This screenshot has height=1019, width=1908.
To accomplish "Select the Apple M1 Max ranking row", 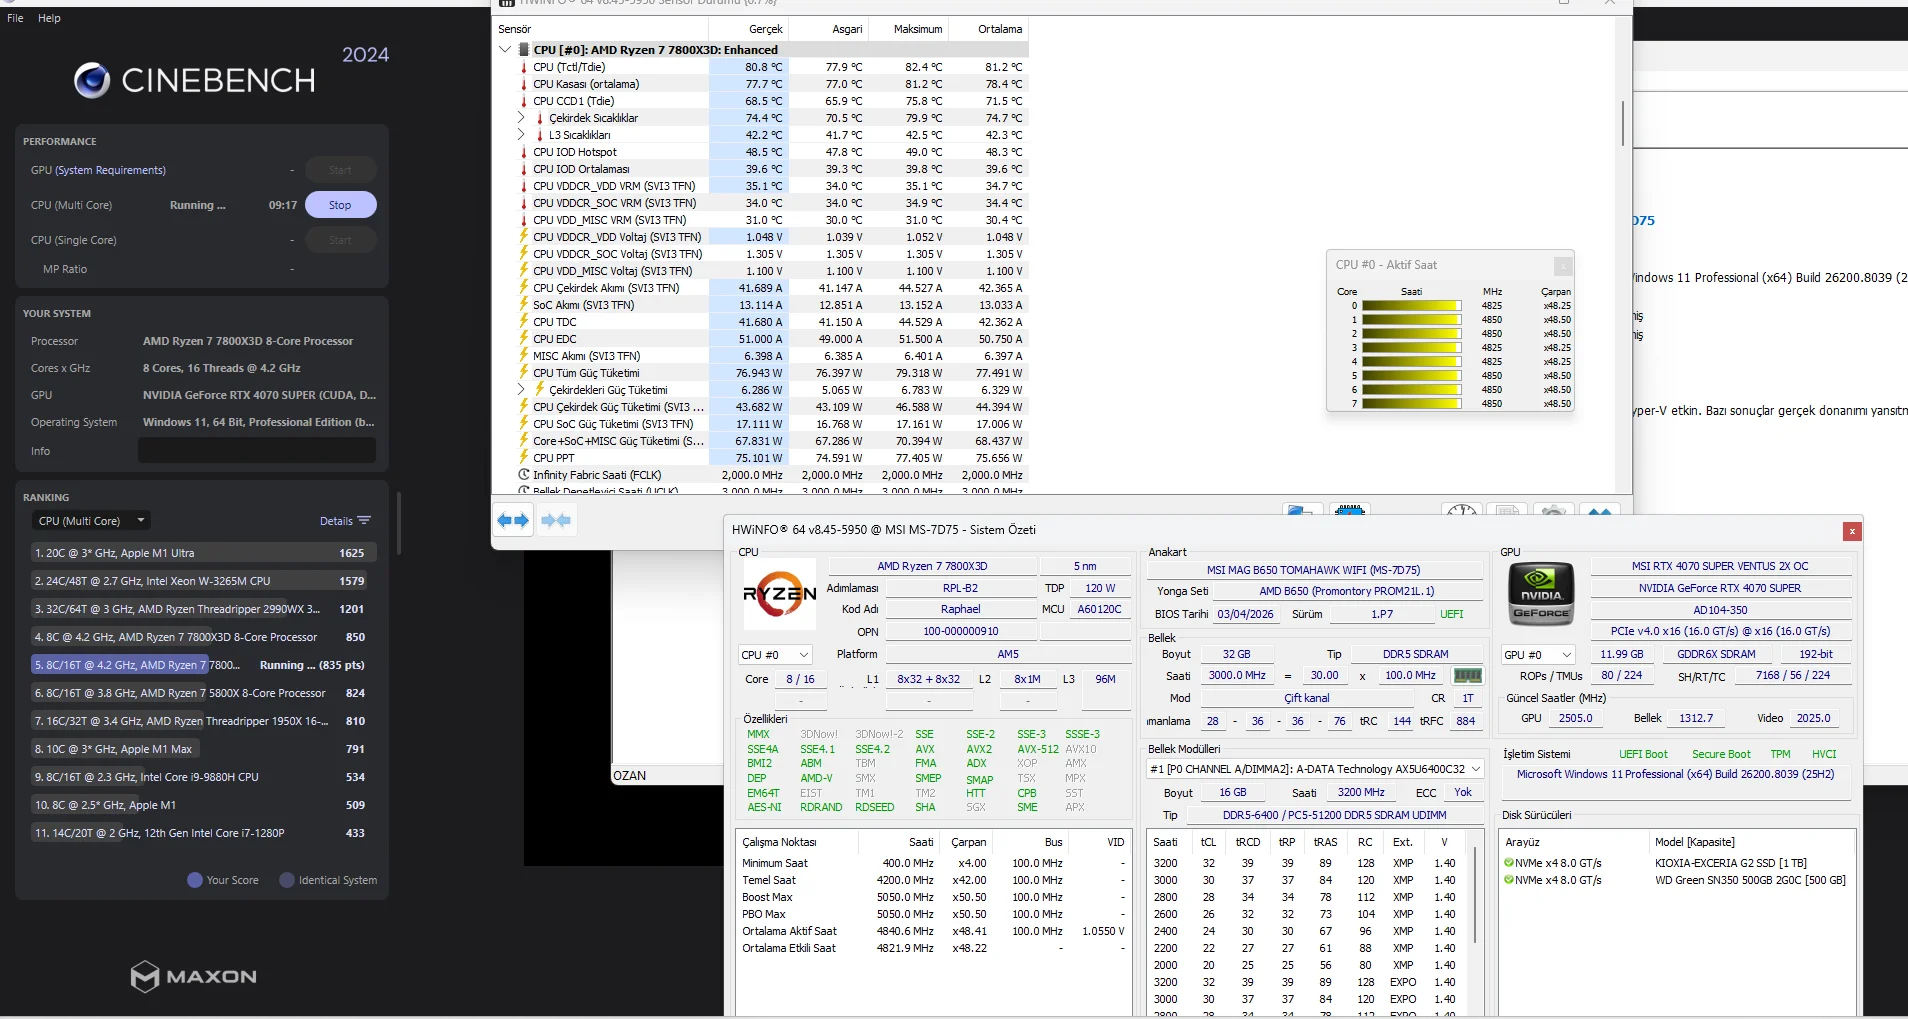I will [x=204, y=749].
